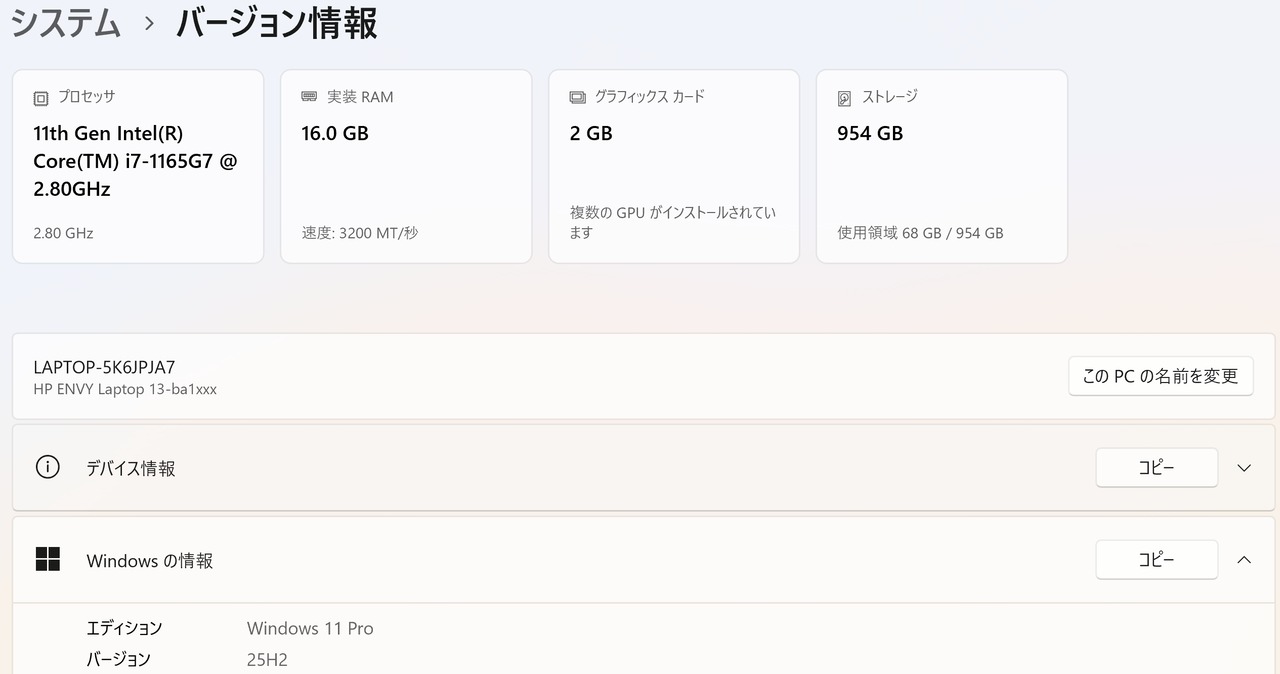
Task: Open the グラフィックス カード card
Action: [x=674, y=166]
